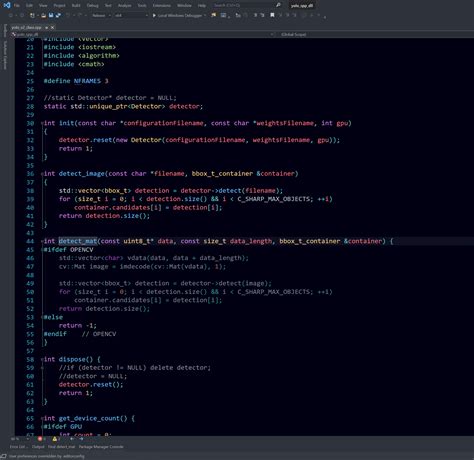Click the Navigate Forward toolbar icon
This screenshot has height=460, width=474.
(22, 15)
